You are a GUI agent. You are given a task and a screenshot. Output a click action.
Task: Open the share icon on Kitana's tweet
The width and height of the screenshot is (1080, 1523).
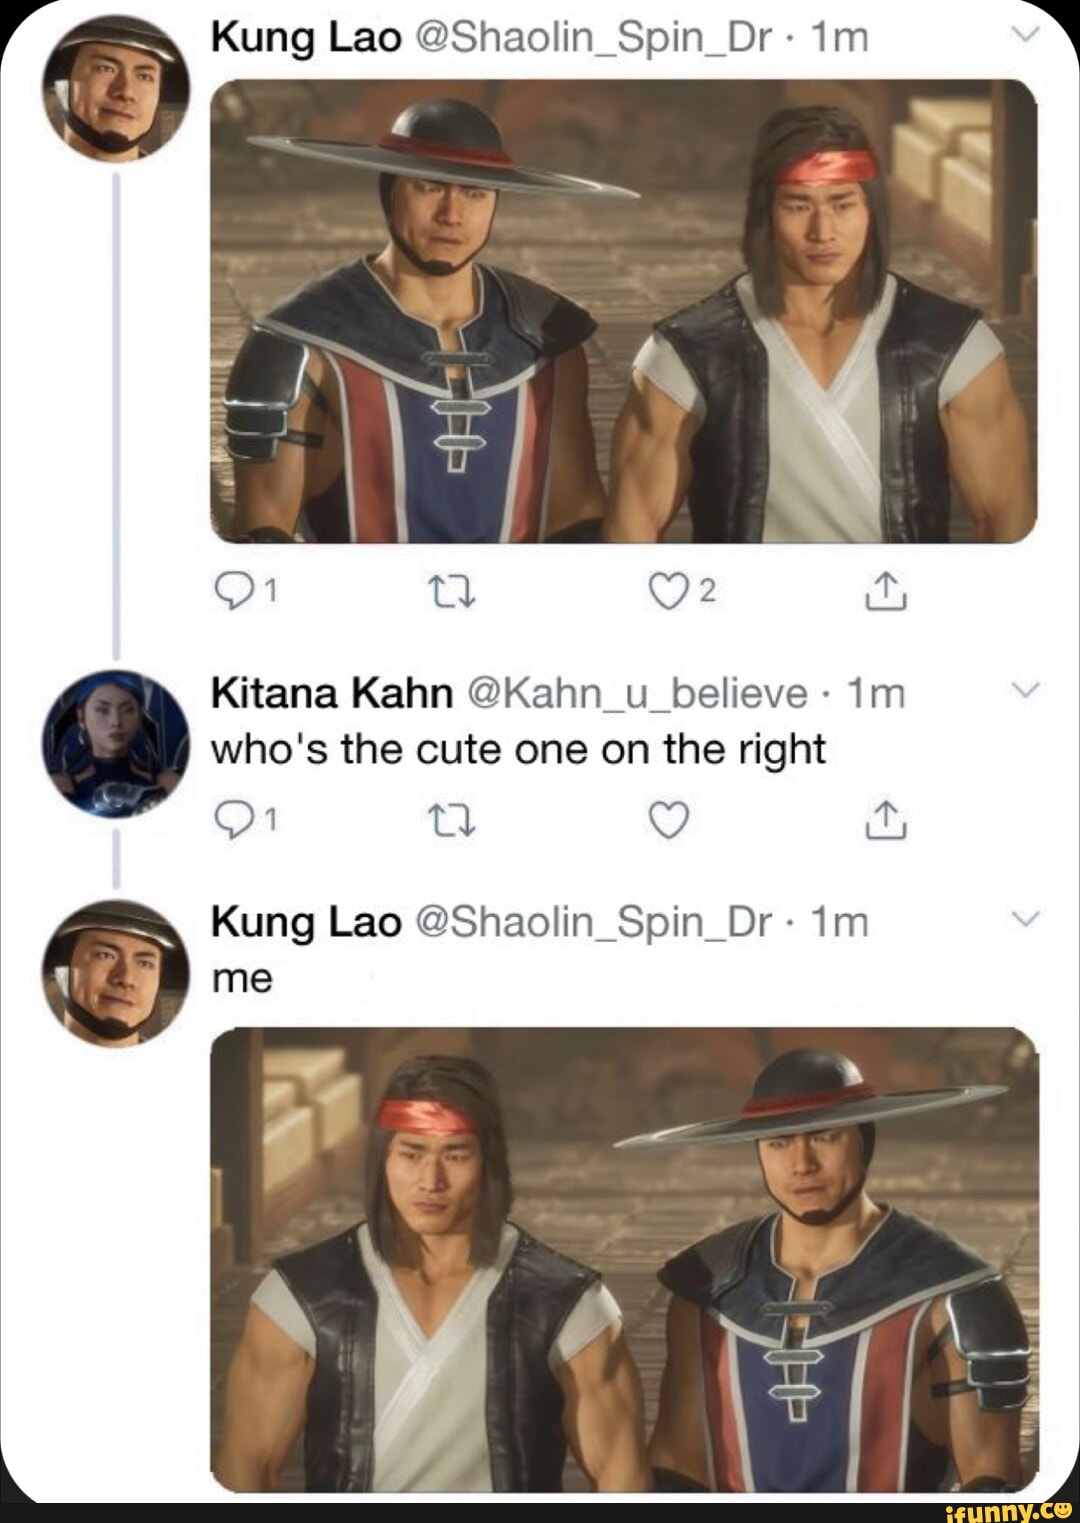pos(888,821)
